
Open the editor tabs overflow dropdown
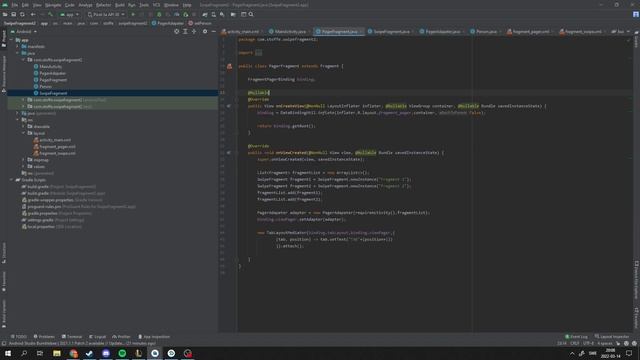(x=628, y=31)
